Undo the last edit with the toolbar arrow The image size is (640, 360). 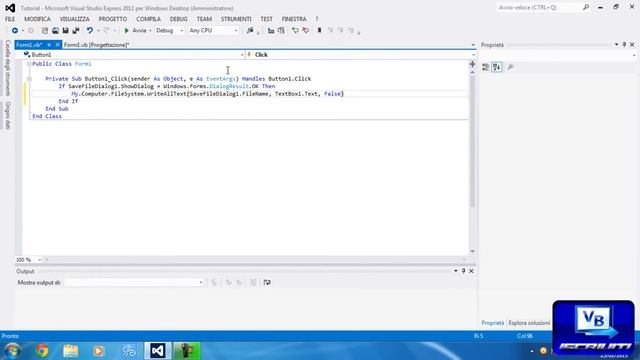[x=90, y=31]
